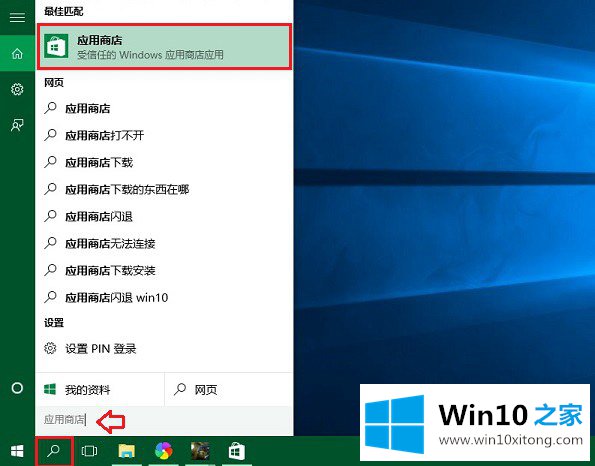
Task: Open the Windows Start button
Action: [17, 451]
